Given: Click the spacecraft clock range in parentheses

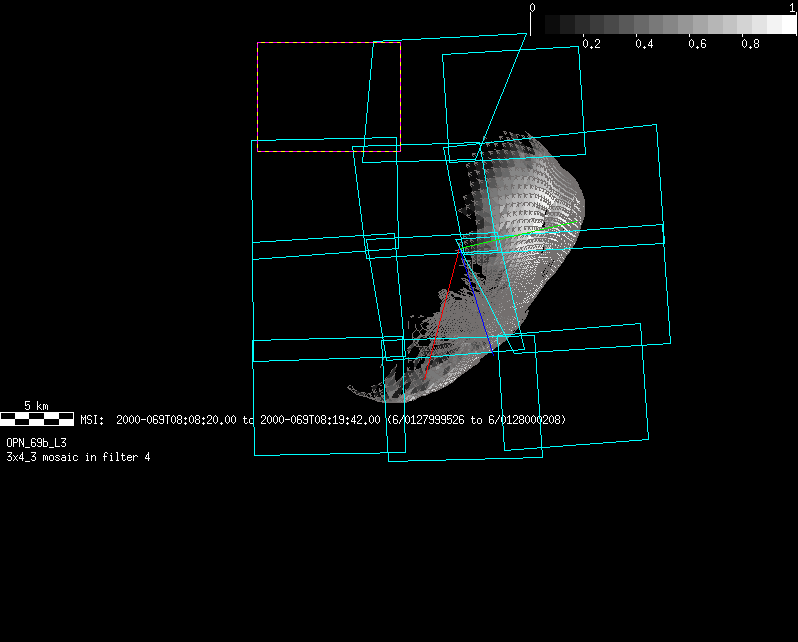Looking at the screenshot, I should click(x=476, y=420).
